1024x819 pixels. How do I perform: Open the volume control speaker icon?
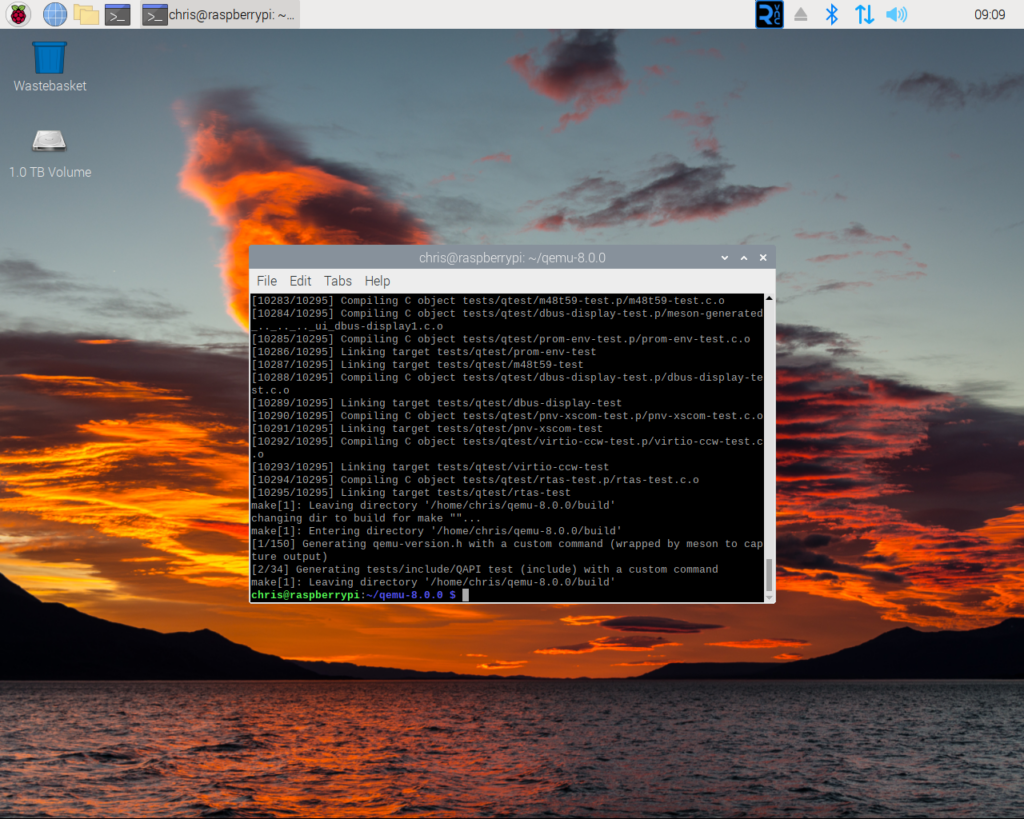897,14
